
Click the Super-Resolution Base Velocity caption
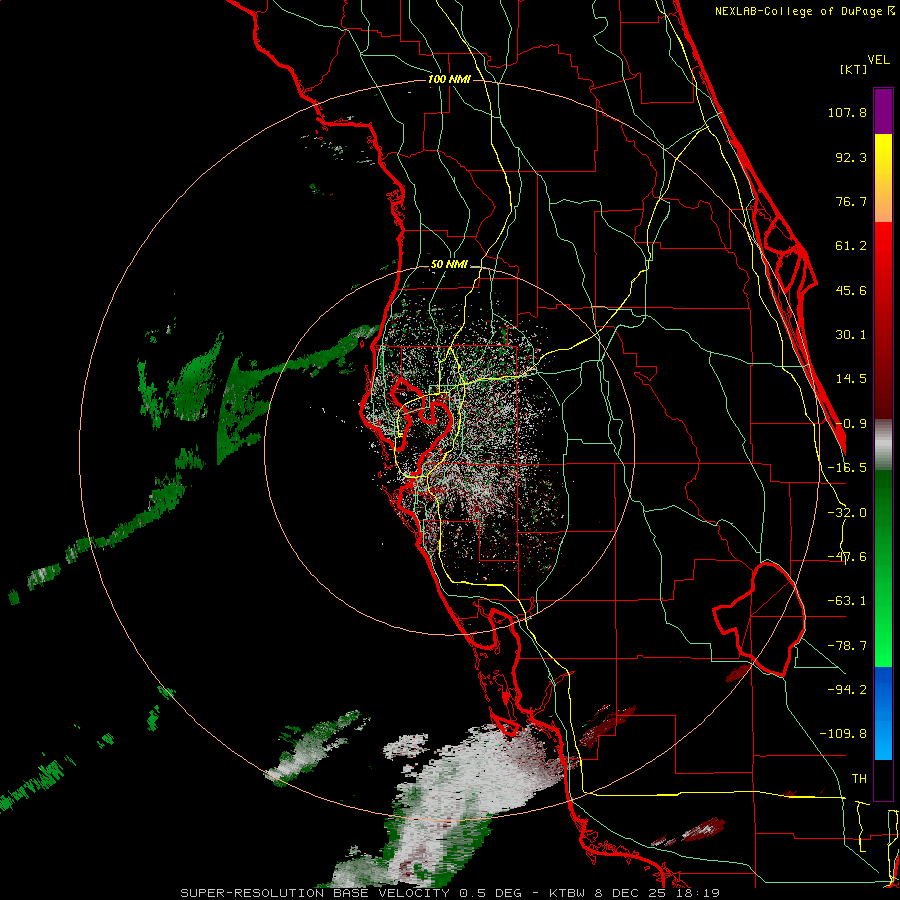[x=450, y=893]
